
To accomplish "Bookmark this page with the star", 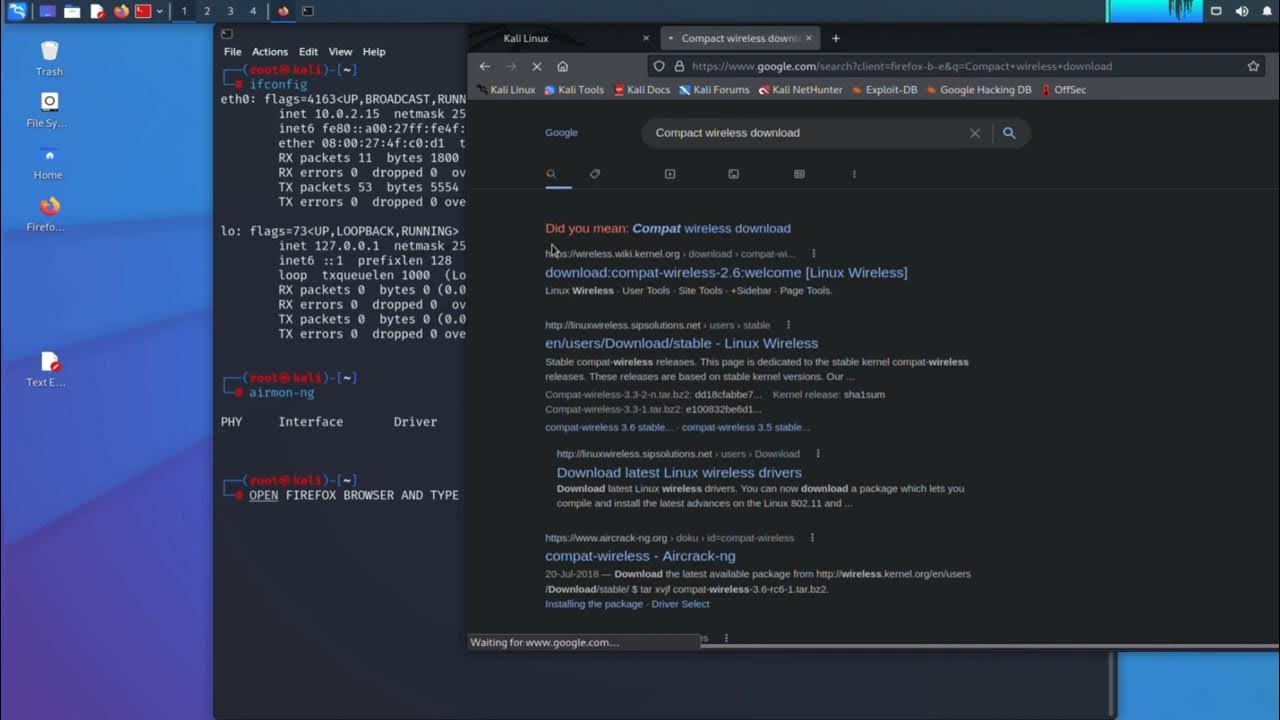I will click(1253, 66).
